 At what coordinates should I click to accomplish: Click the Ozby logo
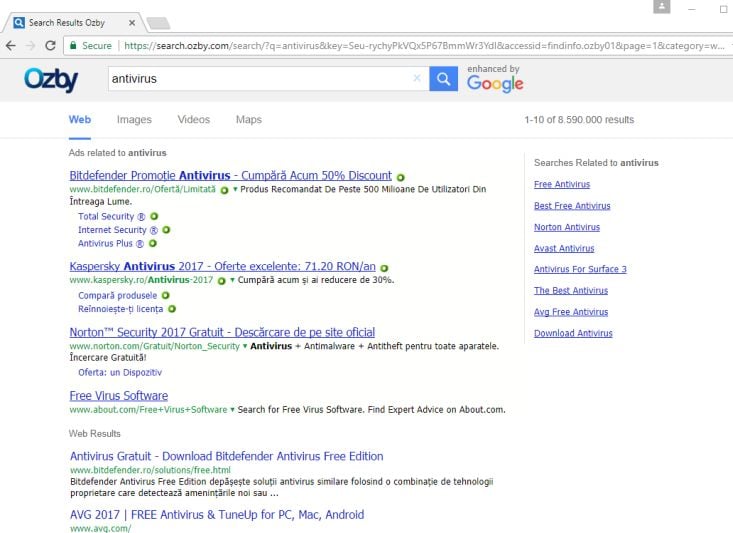[x=51, y=80]
